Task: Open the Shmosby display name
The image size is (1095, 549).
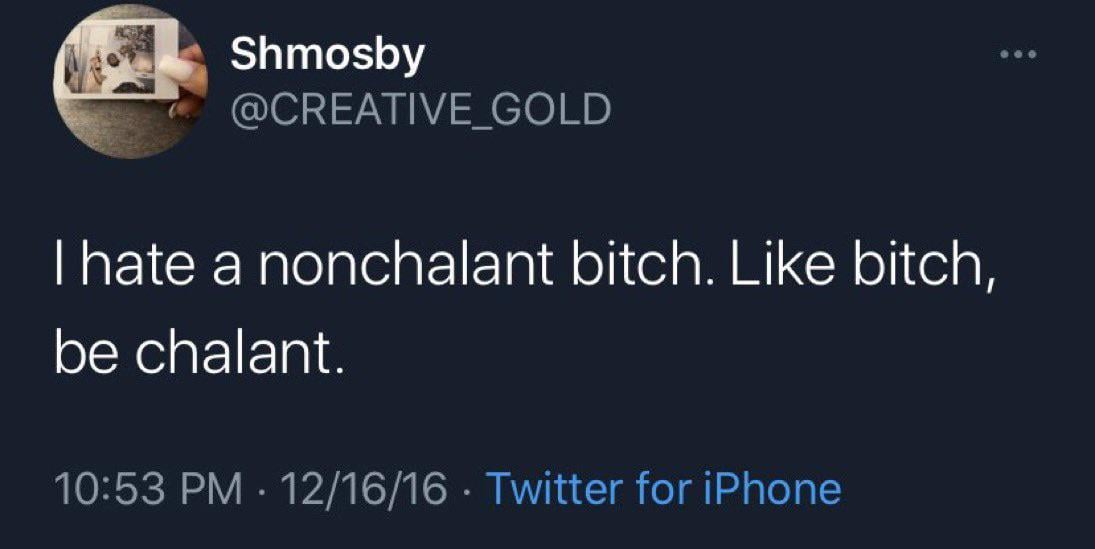Action: tap(327, 55)
